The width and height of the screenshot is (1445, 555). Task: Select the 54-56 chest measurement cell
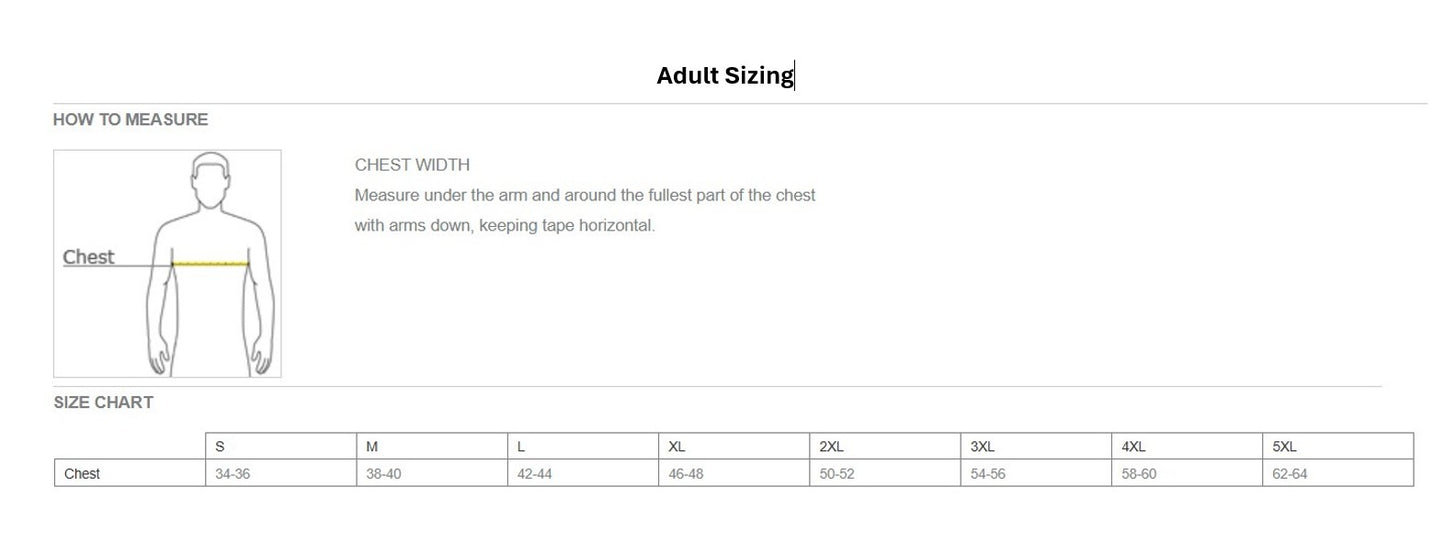pos(988,474)
